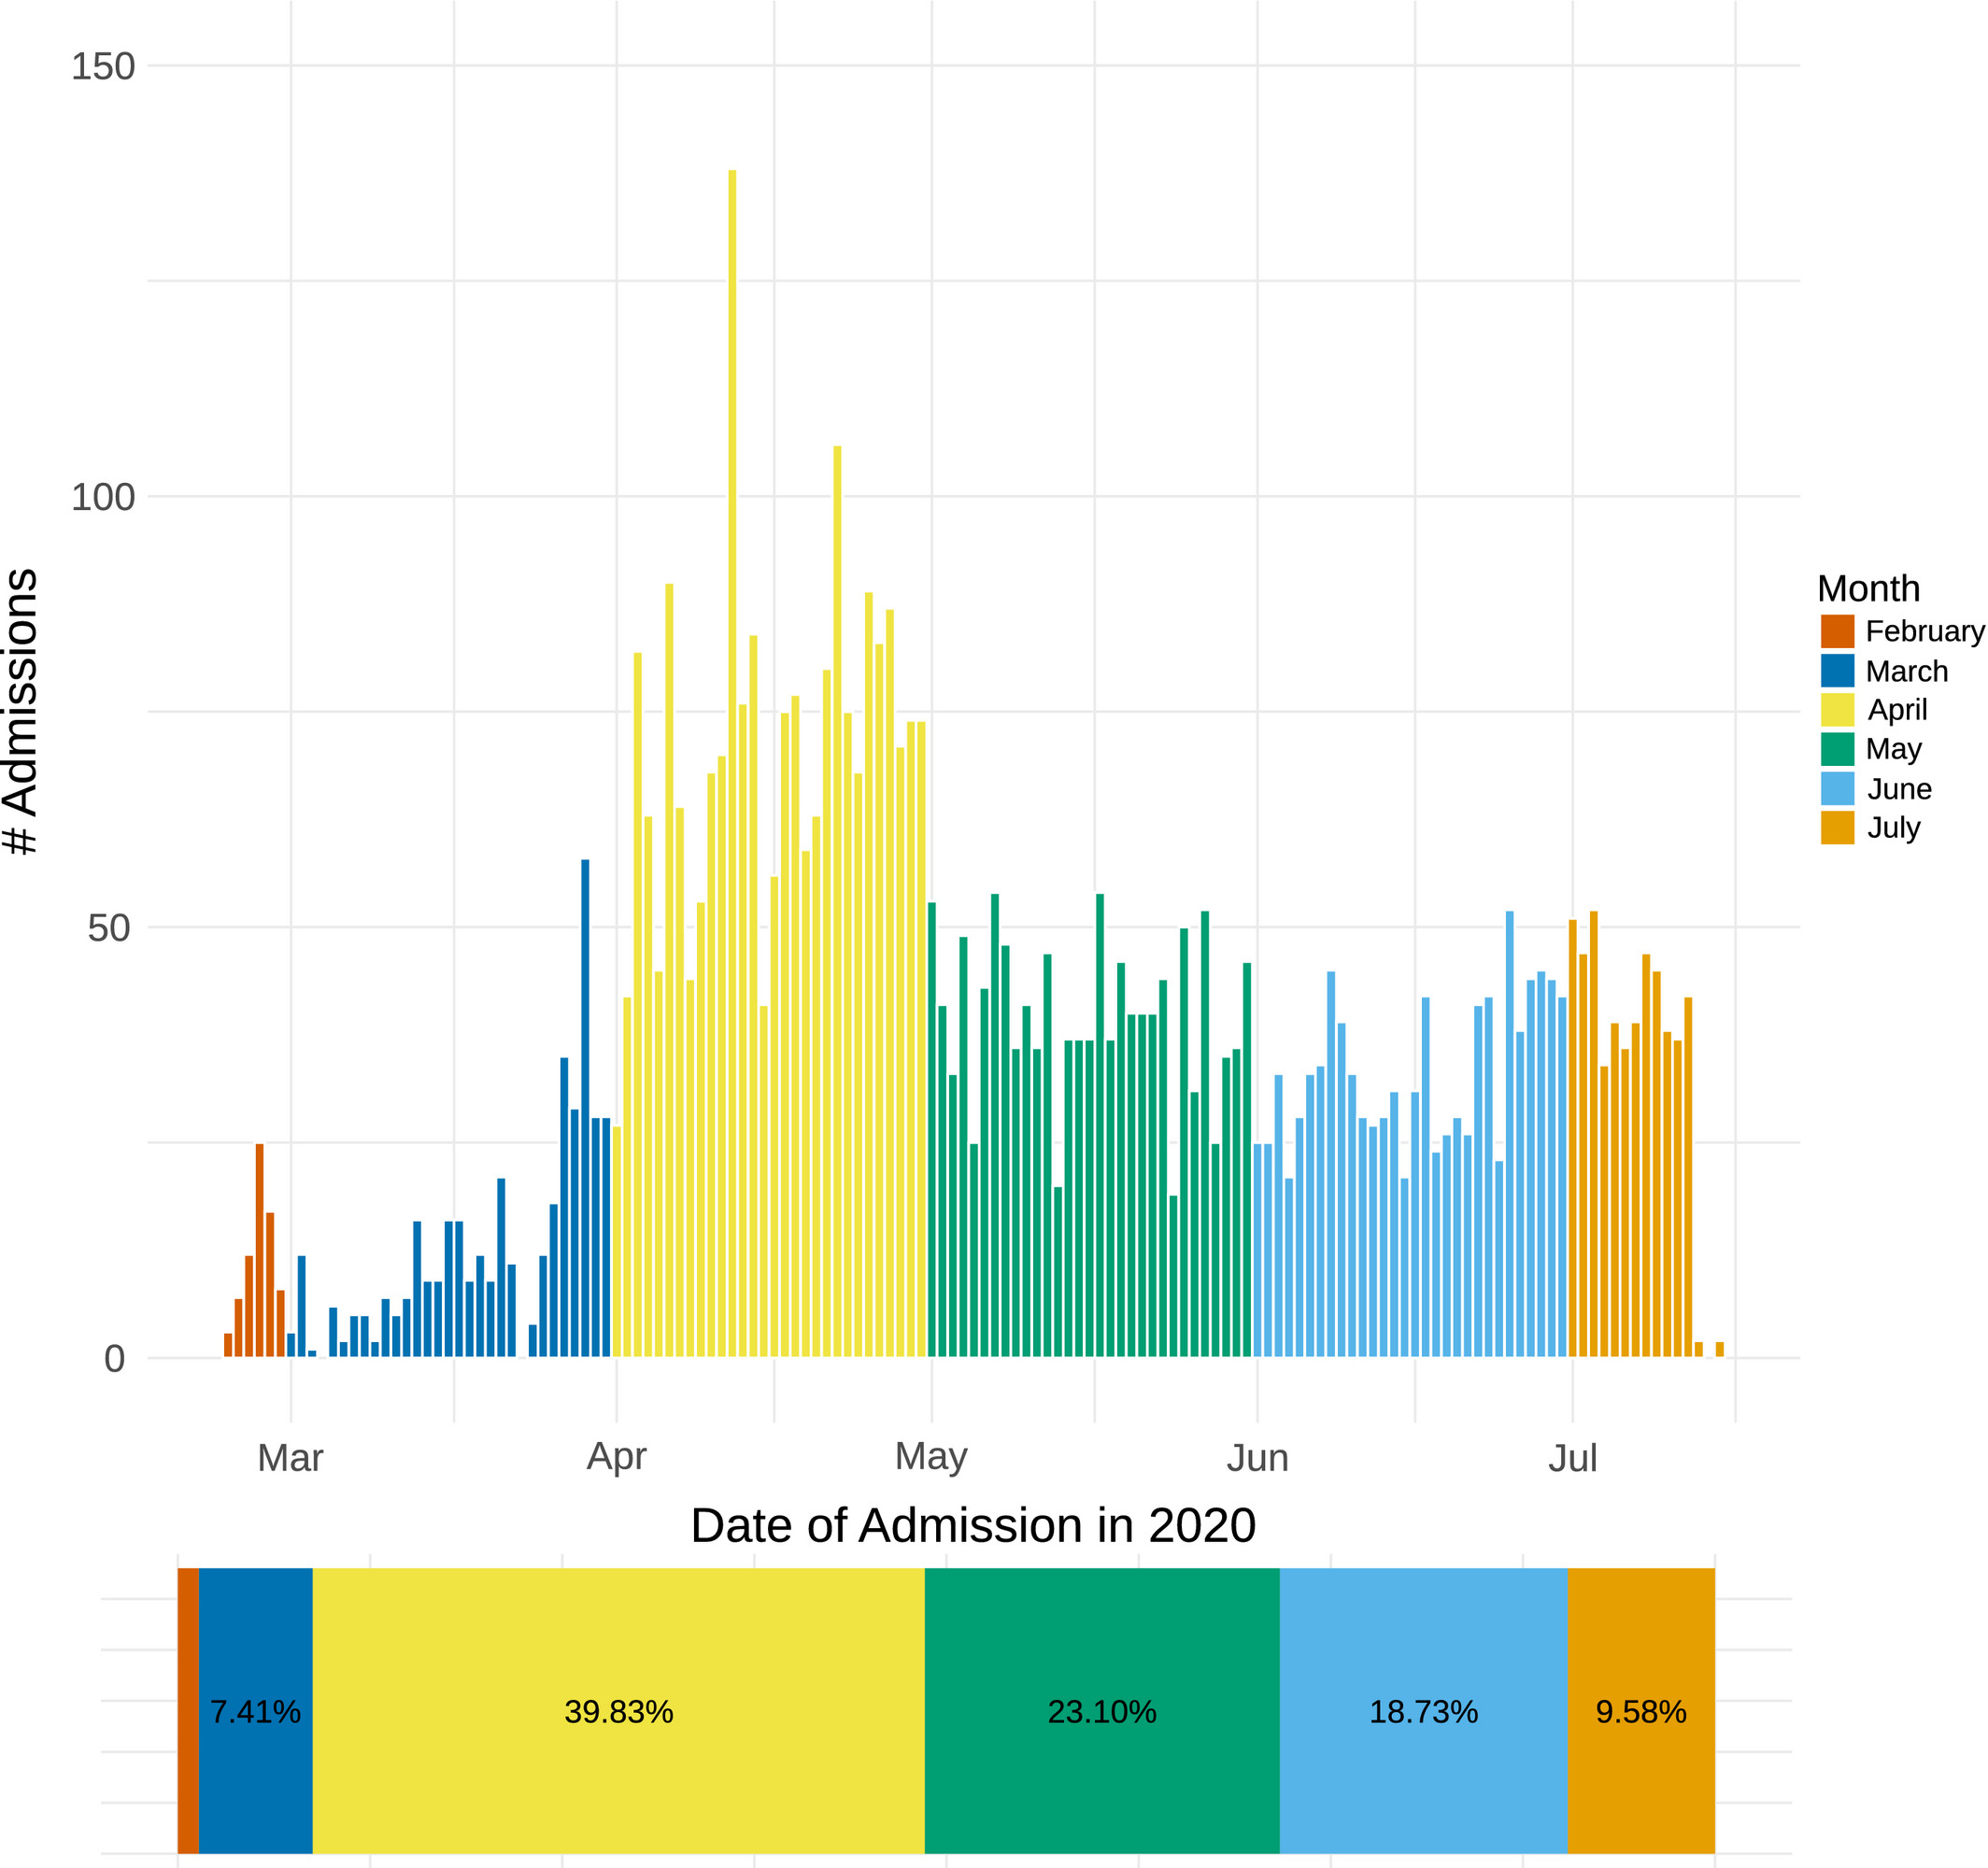Click the Apr x-axis label
The height and width of the screenshot is (1868, 1988).
tap(616, 1457)
